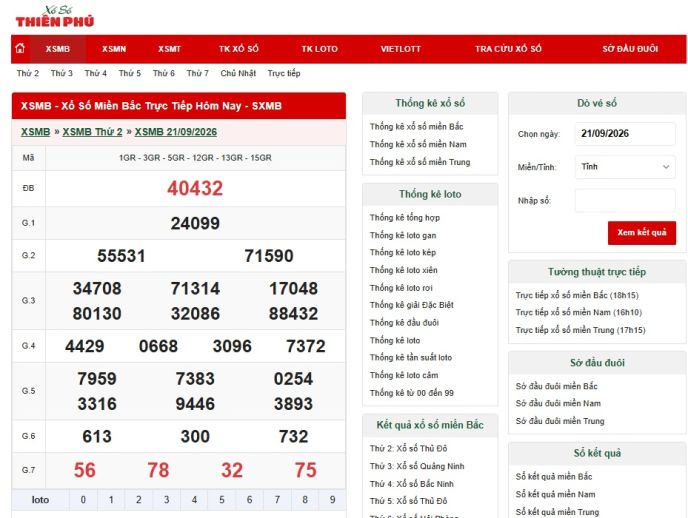Screen dimensions: 688x518
Task: Open Sổ kết quả miền Trung
Action: coord(557,512)
